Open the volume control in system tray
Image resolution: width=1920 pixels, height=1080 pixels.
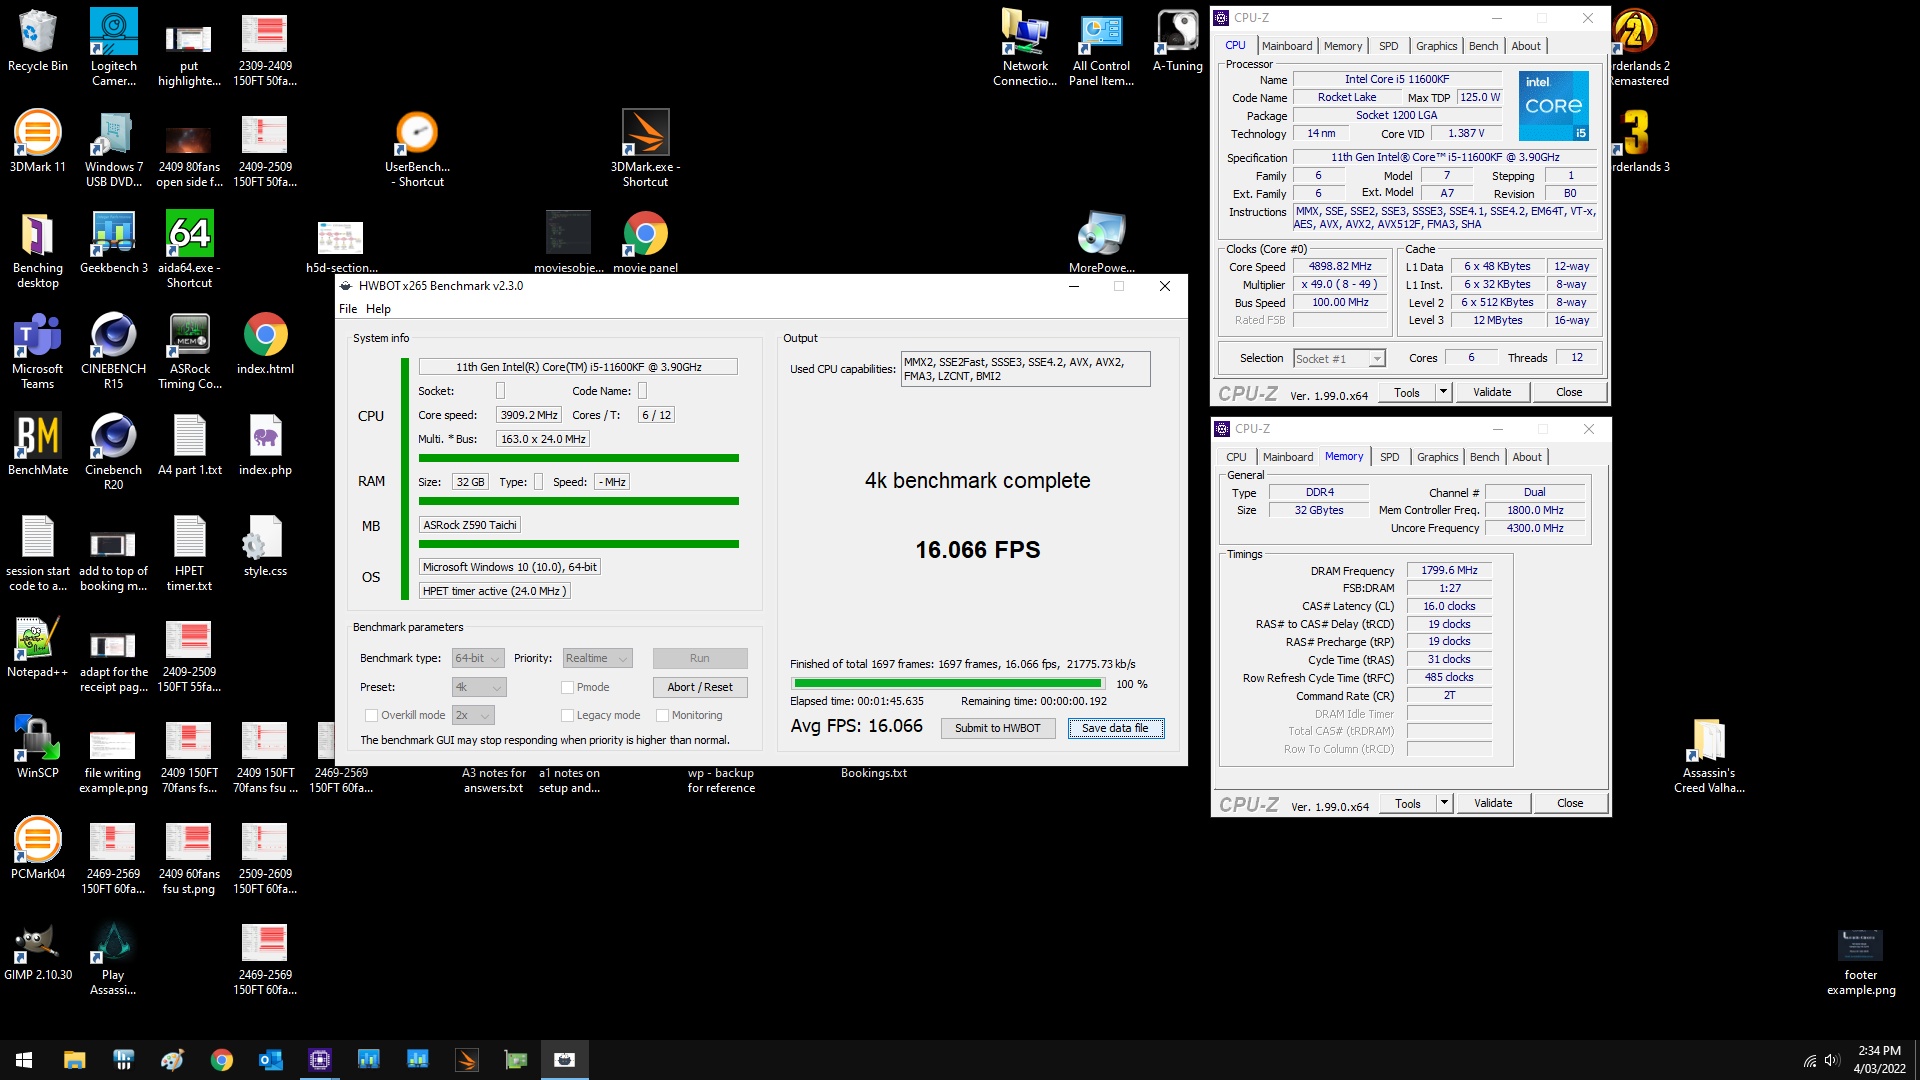pos(1831,1061)
